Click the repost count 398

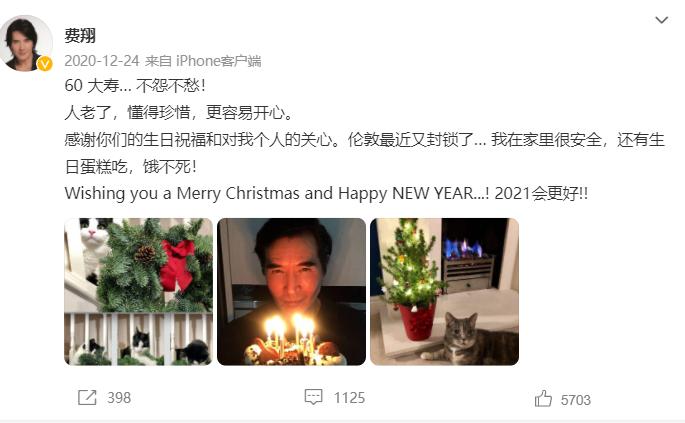point(119,398)
